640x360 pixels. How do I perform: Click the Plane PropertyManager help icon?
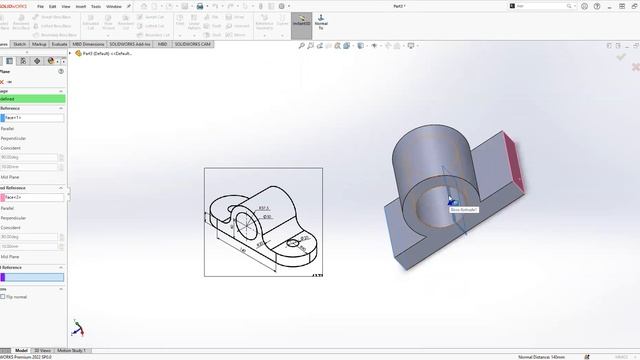pyautogui.click(x=61, y=71)
